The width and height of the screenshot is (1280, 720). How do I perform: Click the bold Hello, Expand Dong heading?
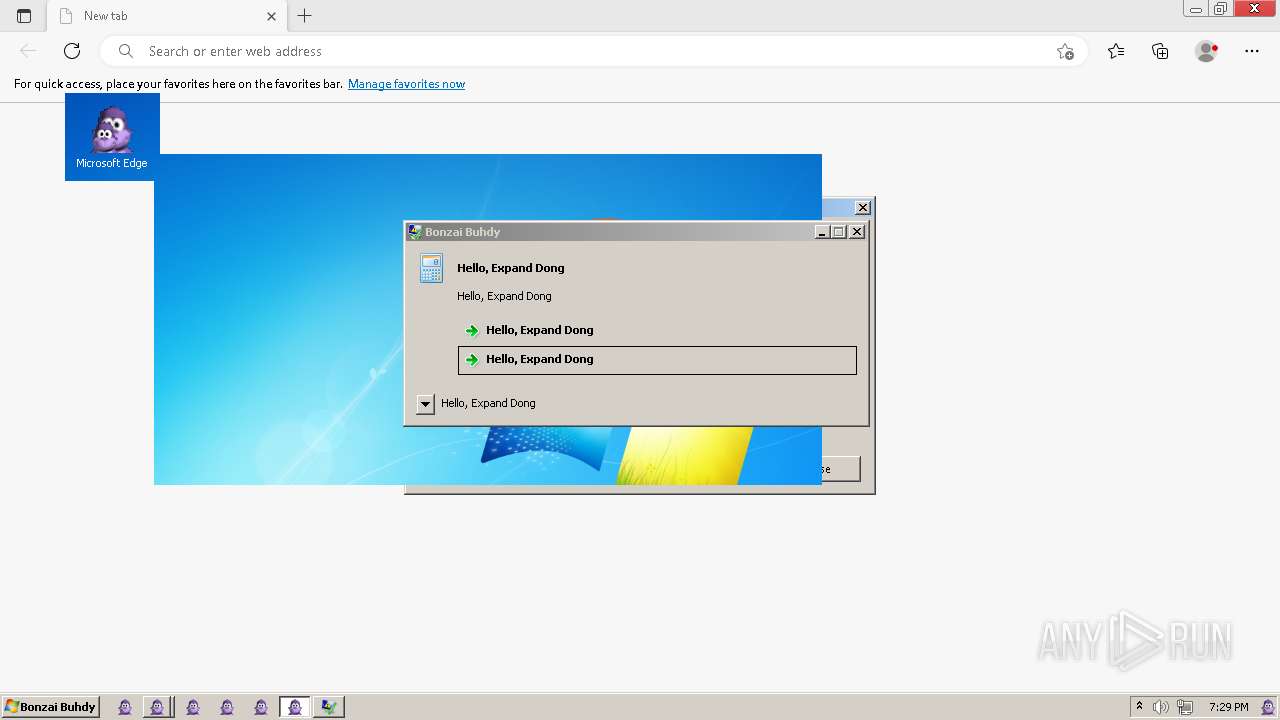click(510, 268)
